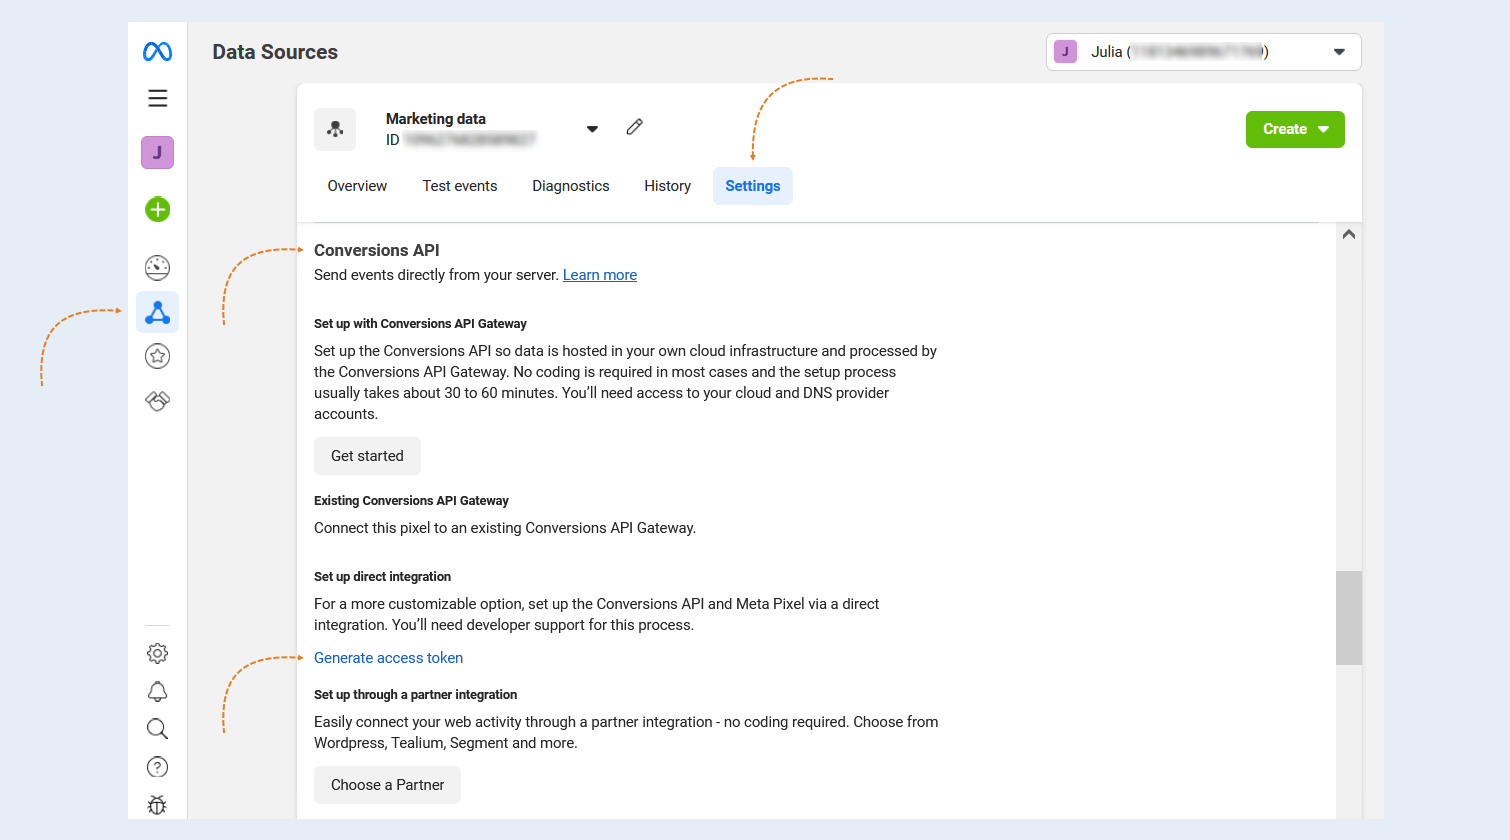The height and width of the screenshot is (840, 1510).
Task: Click 'Set up through a partner integration' heading
Action: (415, 695)
